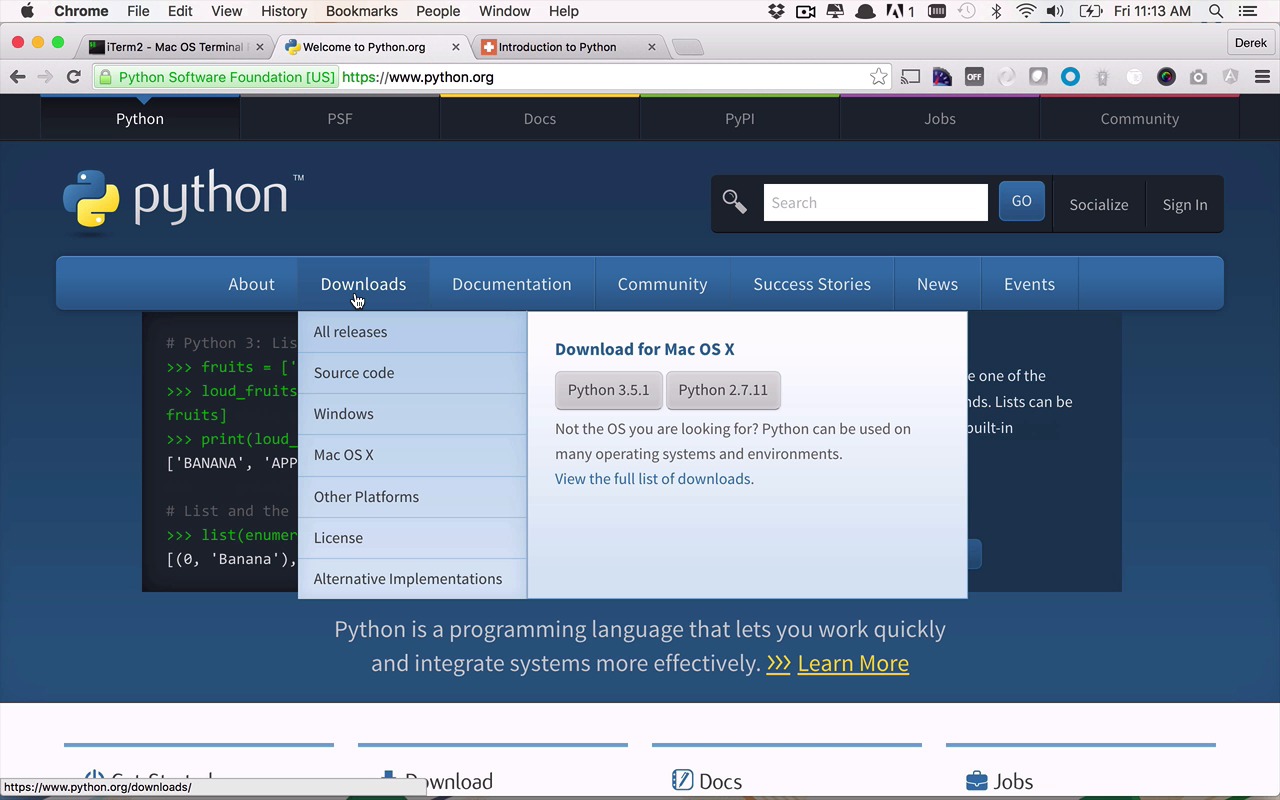The width and height of the screenshot is (1280, 800).
Task: Open the Chrome File menu
Action: pos(138,11)
